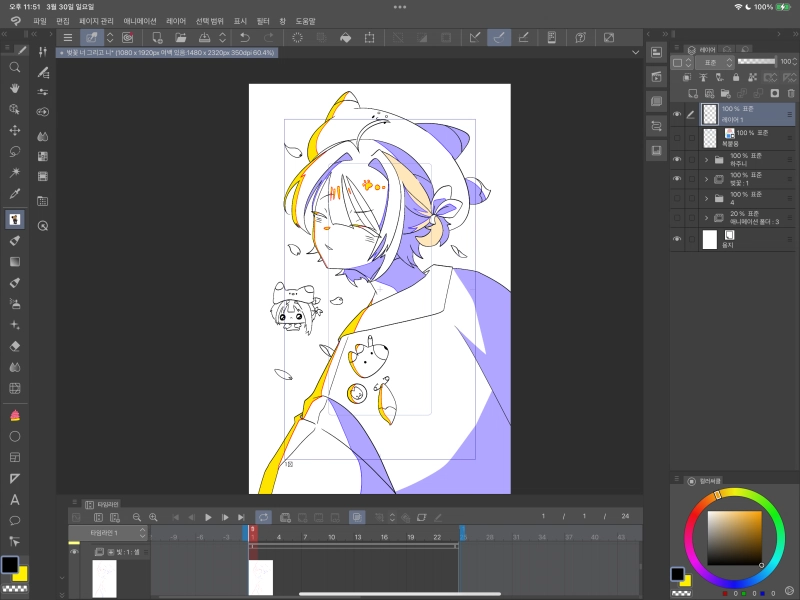Select the 레이어 1 layer thumbnail
The width and height of the screenshot is (800, 600).
click(x=710, y=114)
